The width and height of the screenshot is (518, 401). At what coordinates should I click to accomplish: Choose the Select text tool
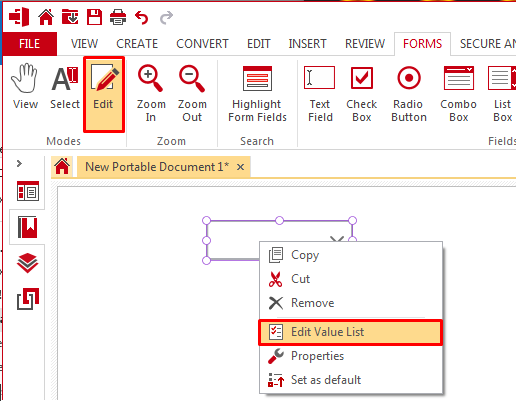[65, 87]
